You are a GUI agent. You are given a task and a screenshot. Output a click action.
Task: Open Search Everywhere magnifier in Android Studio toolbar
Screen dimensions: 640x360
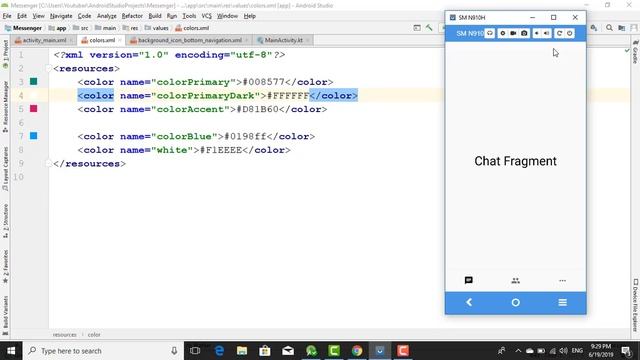point(609,28)
